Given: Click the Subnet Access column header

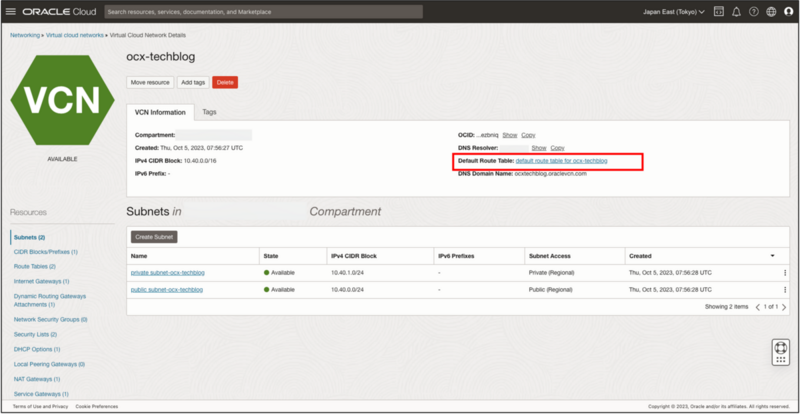Looking at the screenshot, I should [x=550, y=256].
